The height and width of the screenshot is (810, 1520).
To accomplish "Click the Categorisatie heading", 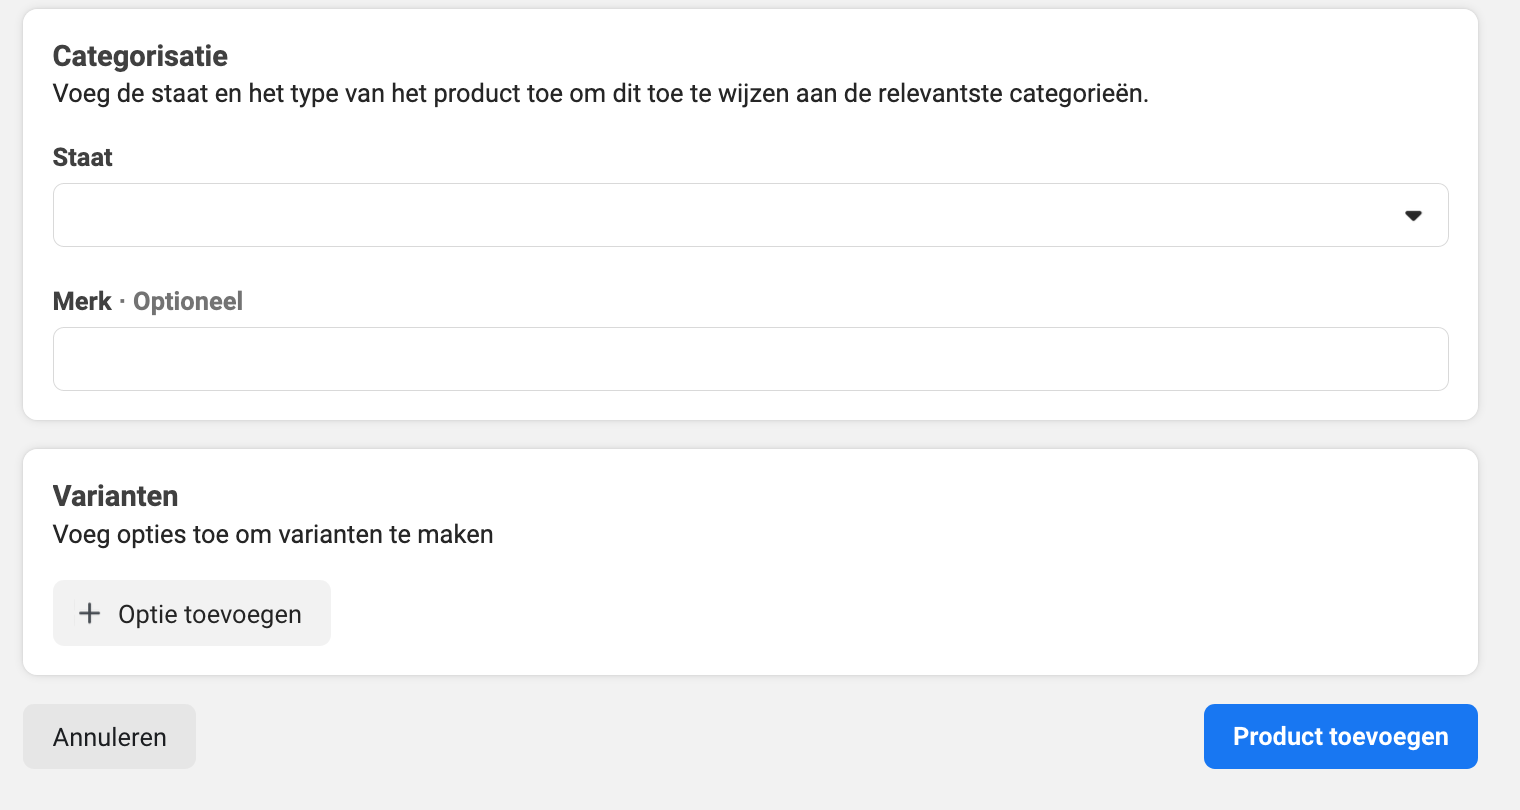I will click(x=140, y=56).
